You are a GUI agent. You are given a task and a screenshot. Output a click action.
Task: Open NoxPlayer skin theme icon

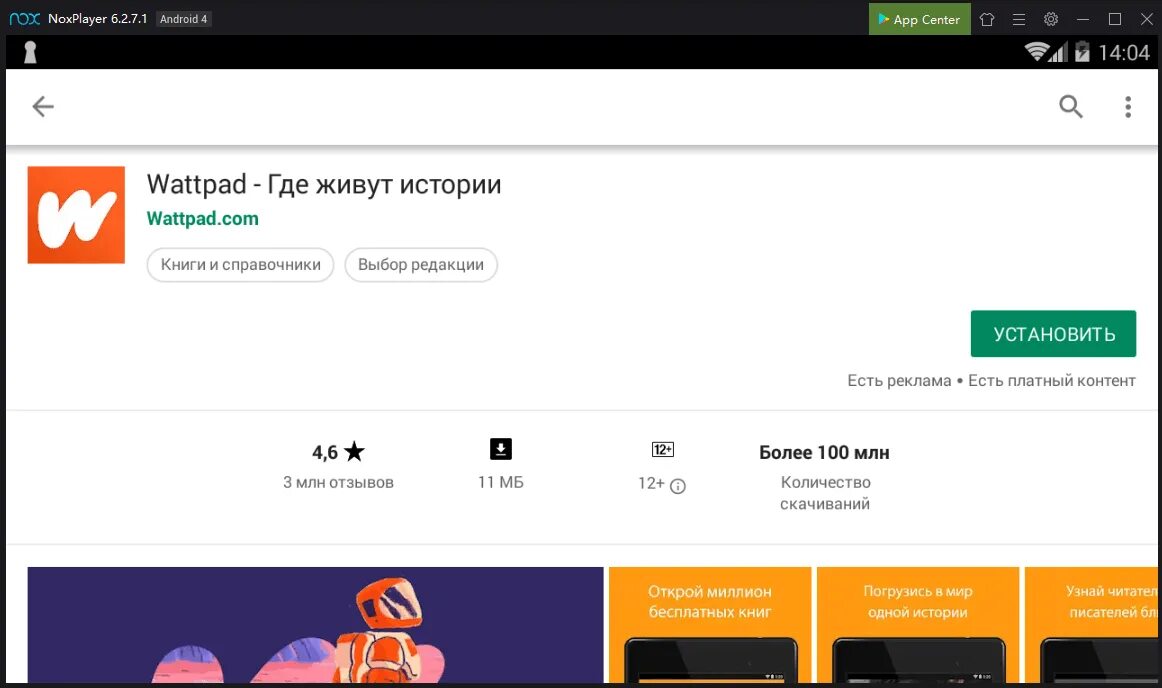[986, 19]
